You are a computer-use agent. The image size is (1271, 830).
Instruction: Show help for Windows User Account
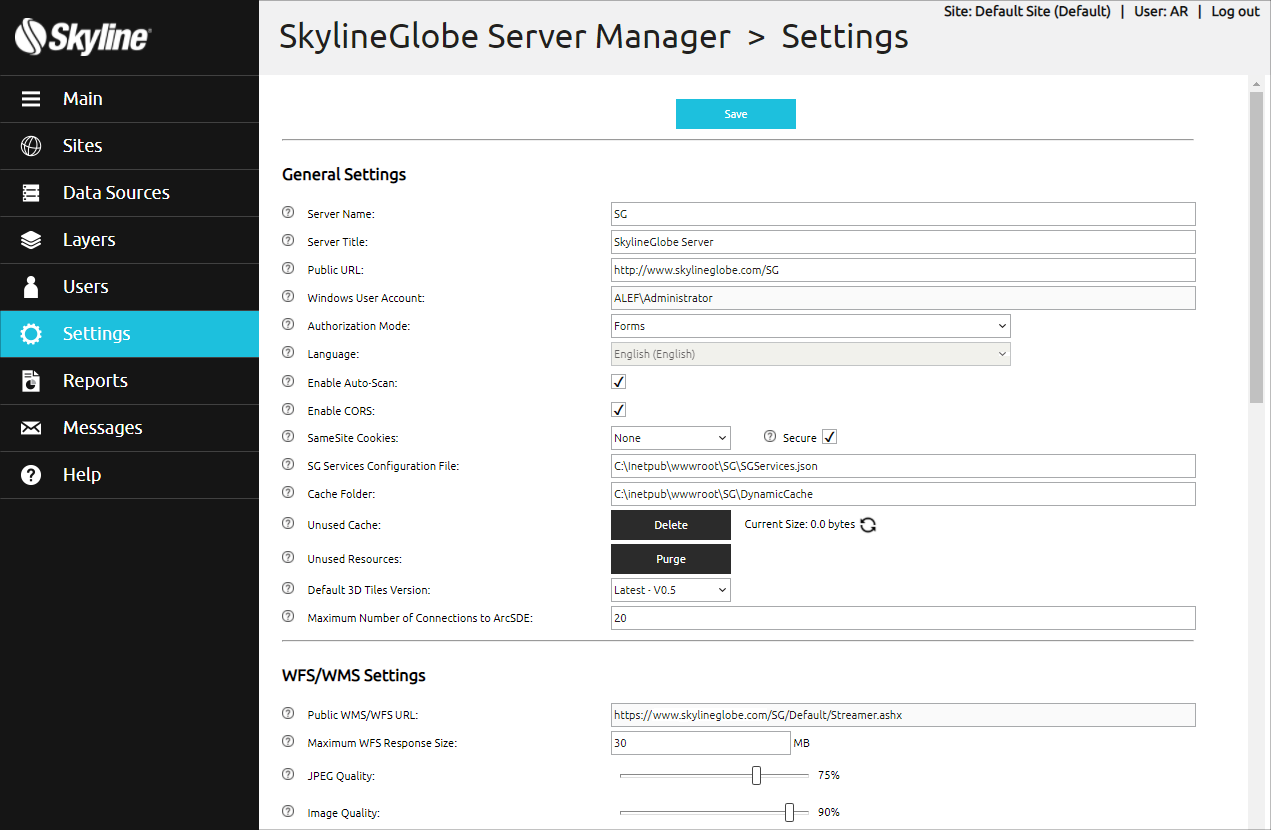[288, 296]
